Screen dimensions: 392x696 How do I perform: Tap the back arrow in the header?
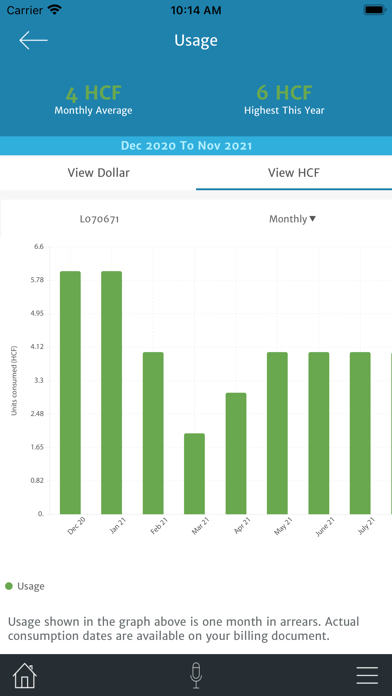click(x=33, y=40)
